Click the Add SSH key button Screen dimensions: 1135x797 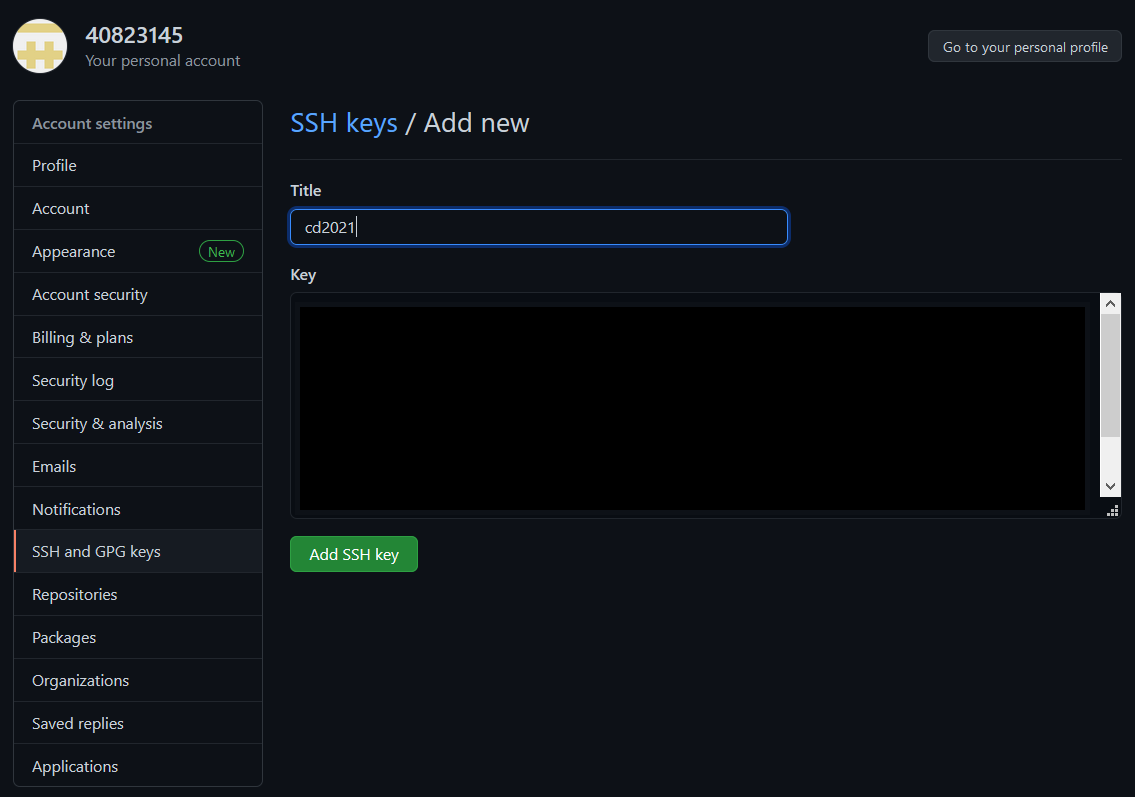tap(354, 554)
